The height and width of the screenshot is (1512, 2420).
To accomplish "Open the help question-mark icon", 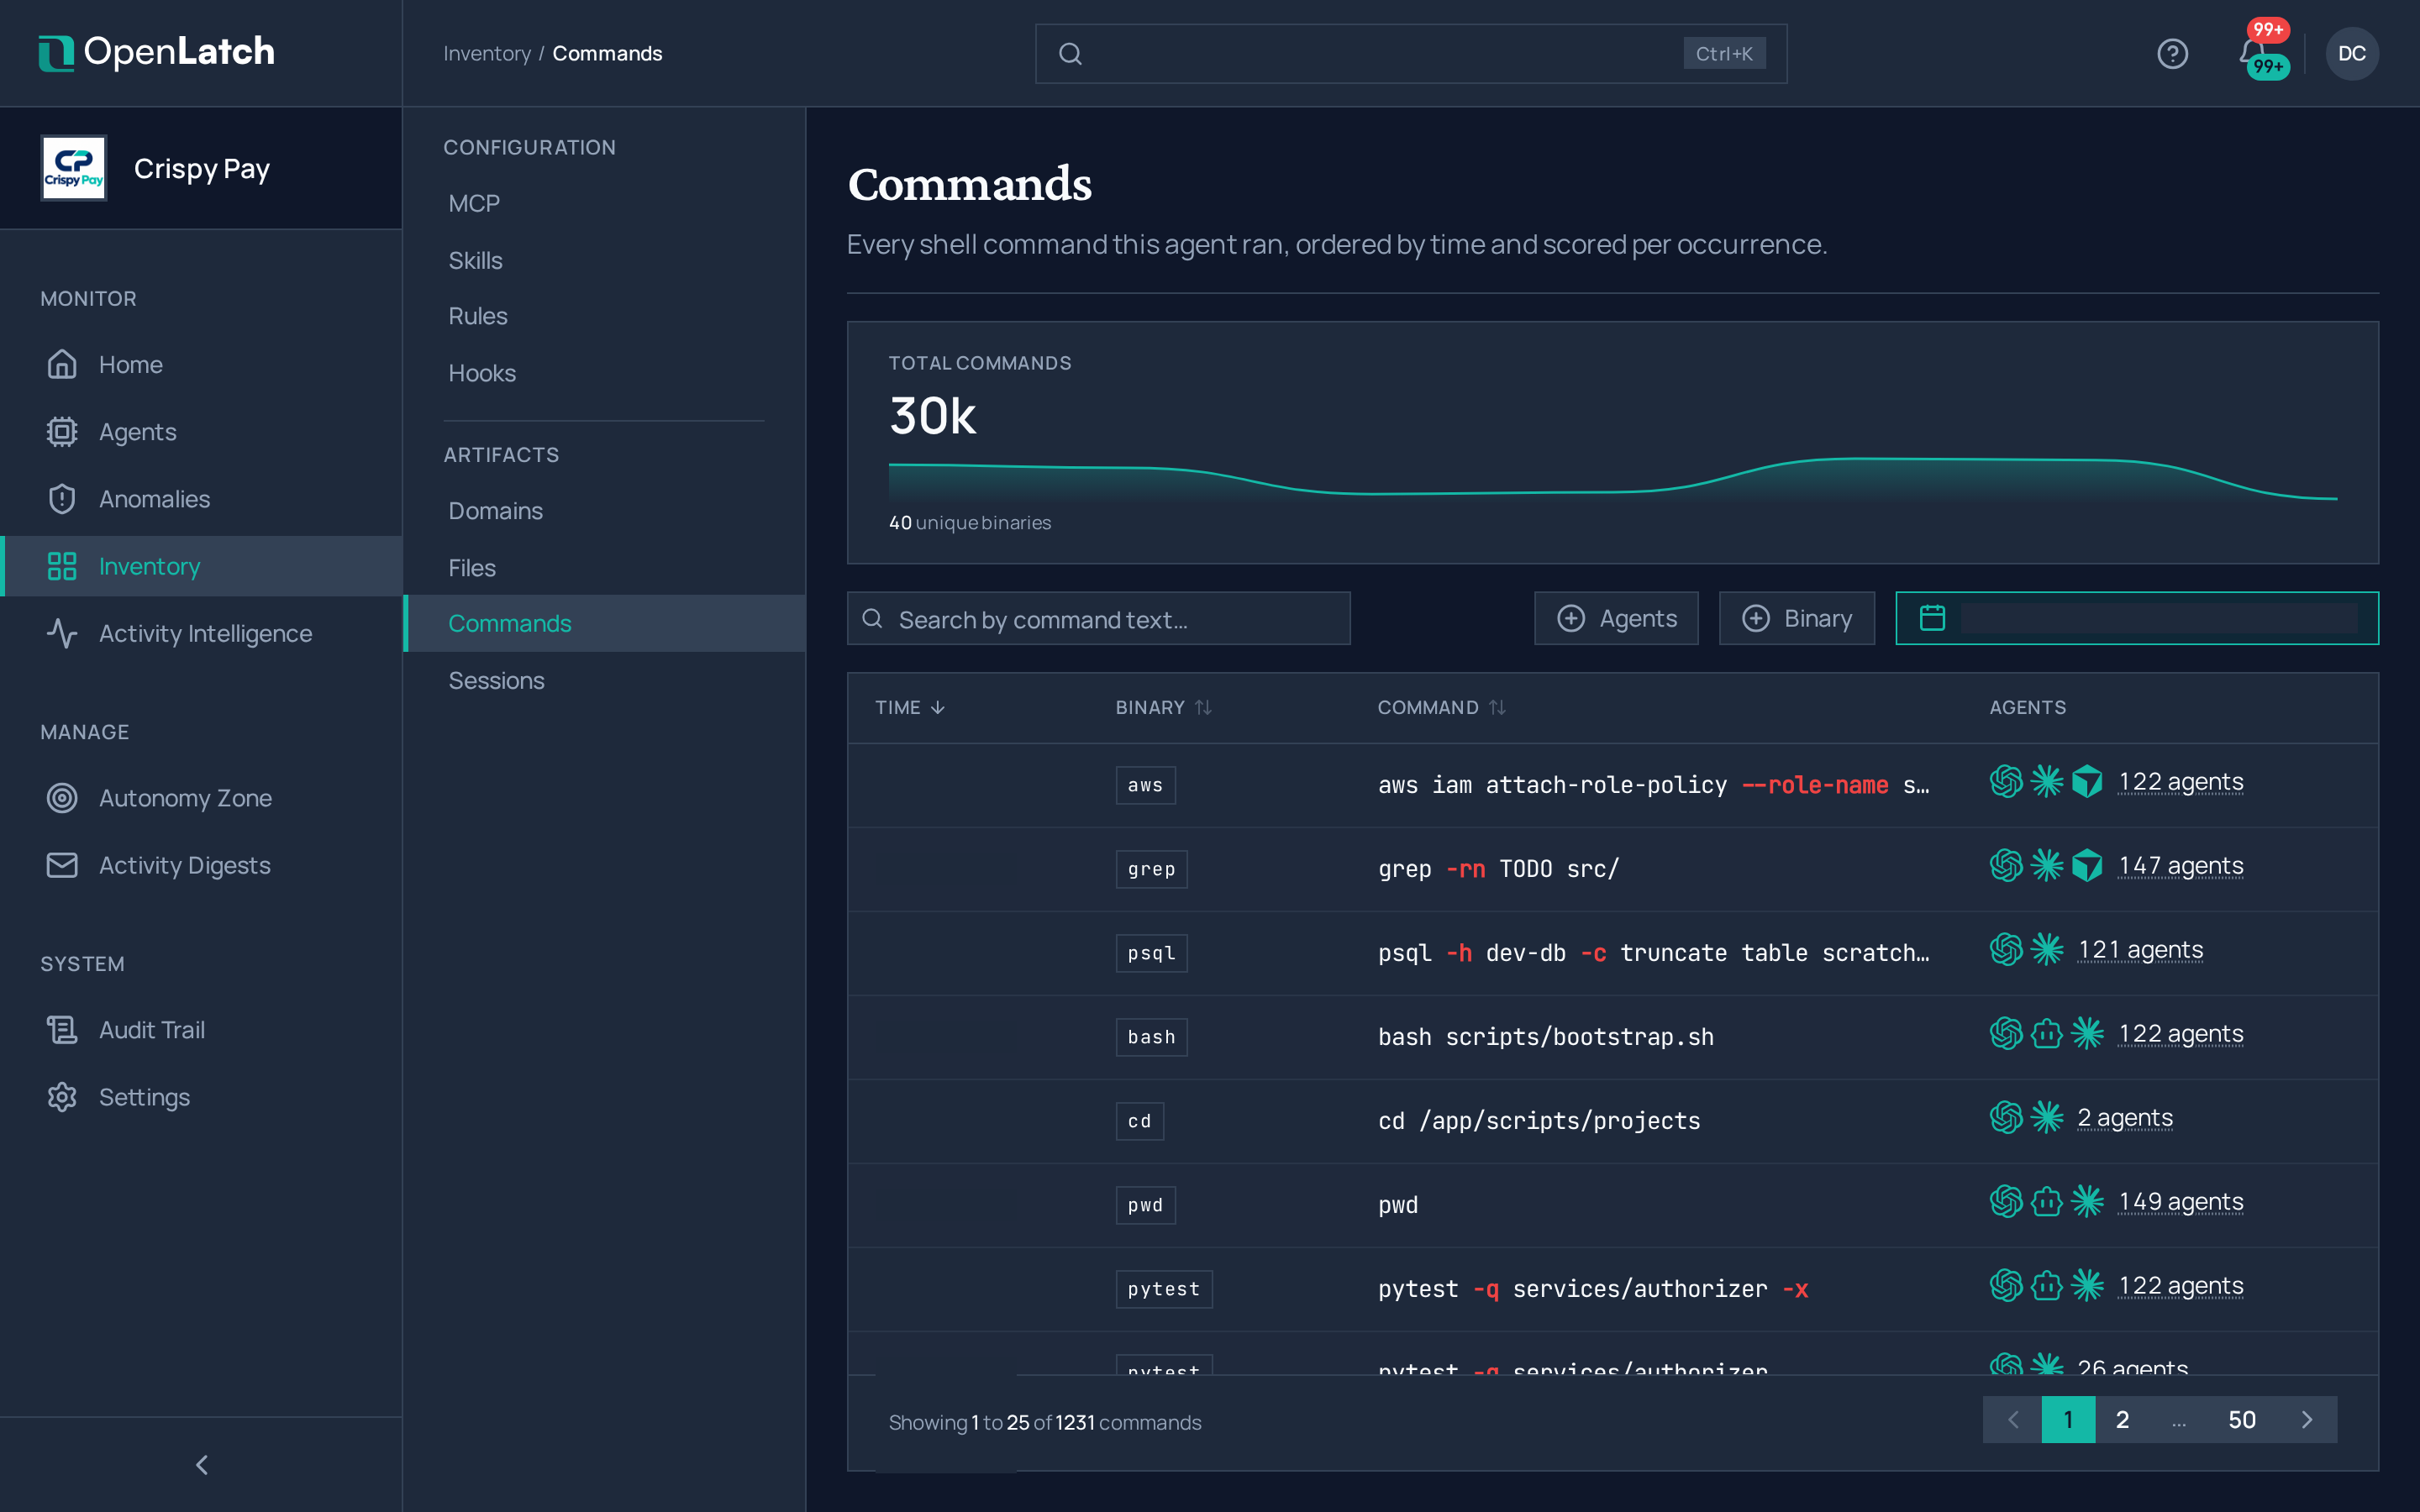I will click(x=2172, y=53).
